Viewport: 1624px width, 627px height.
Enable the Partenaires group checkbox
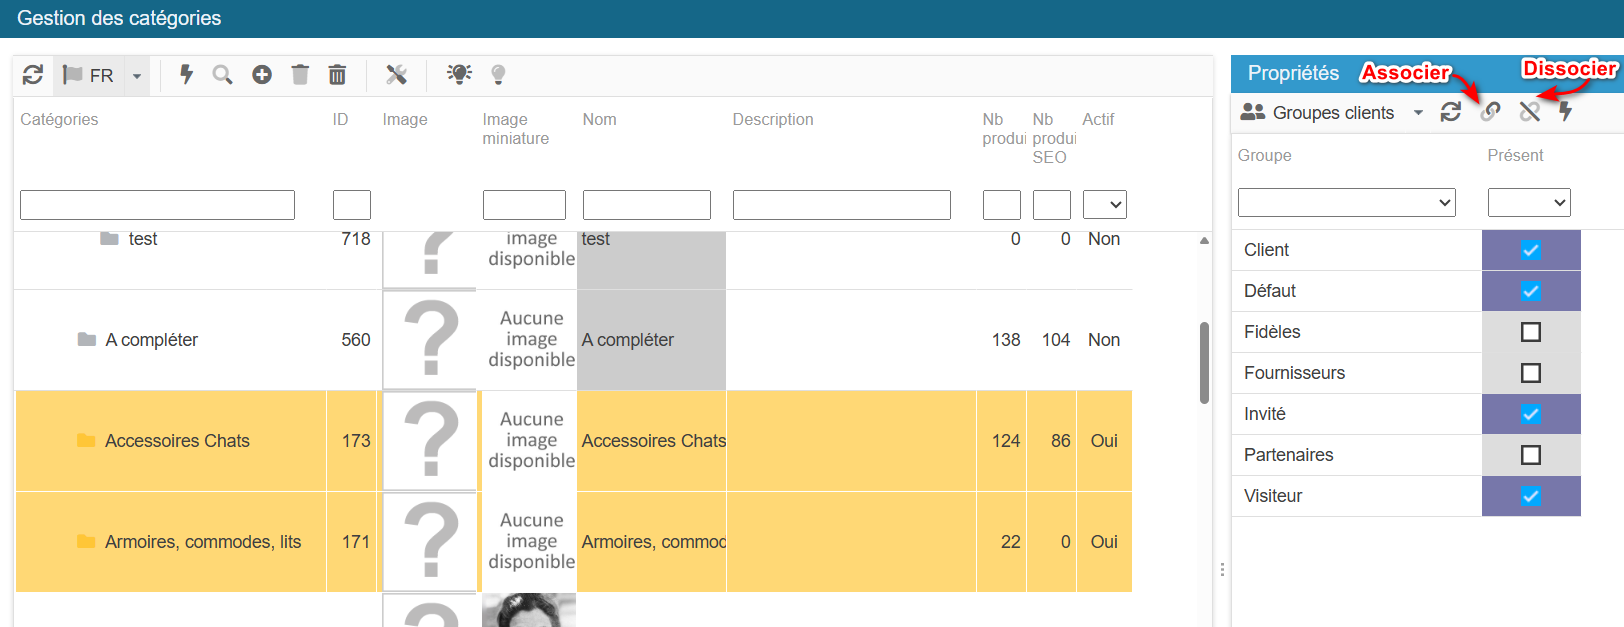pyautogui.click(x=1530, y=455)
